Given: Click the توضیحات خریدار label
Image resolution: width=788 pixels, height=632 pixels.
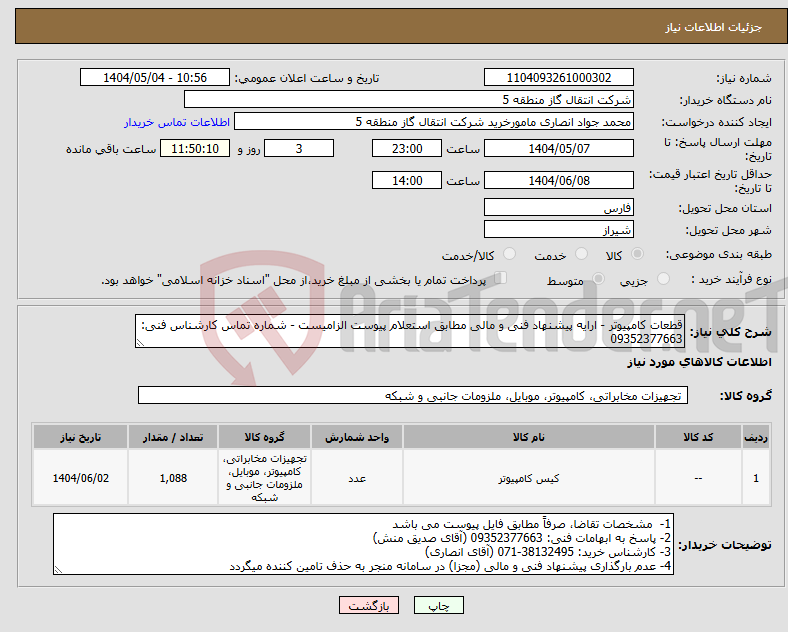Looking at the screenshot, I should pos(725,545).
